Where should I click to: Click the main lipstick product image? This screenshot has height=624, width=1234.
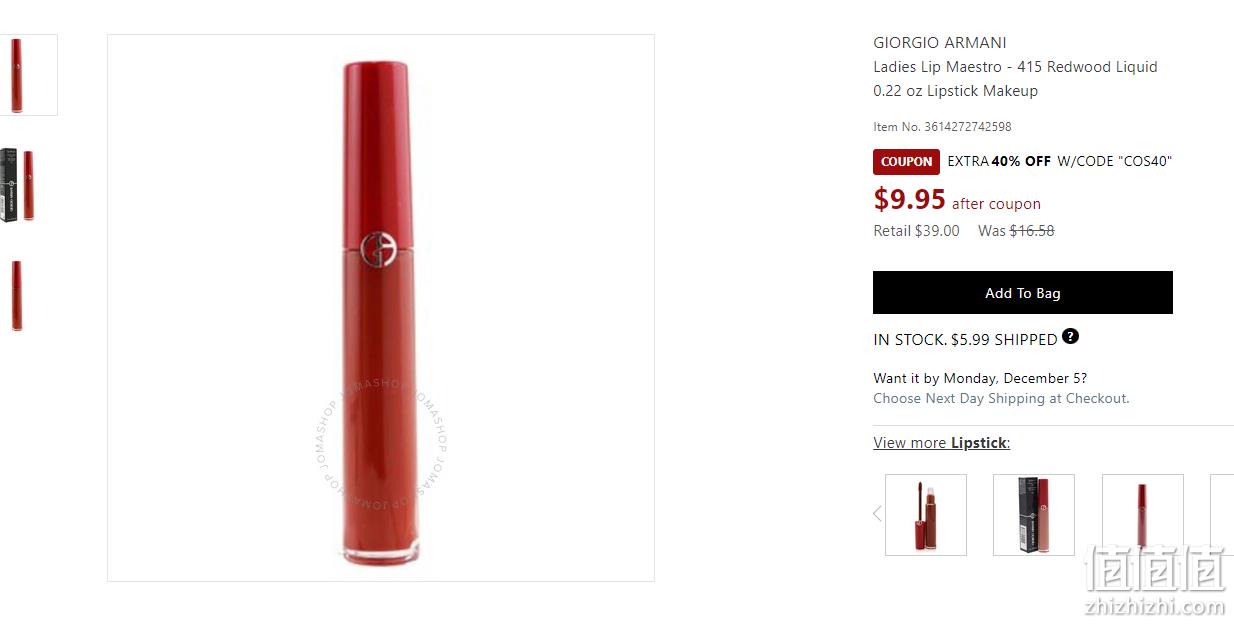click(381, 308)
